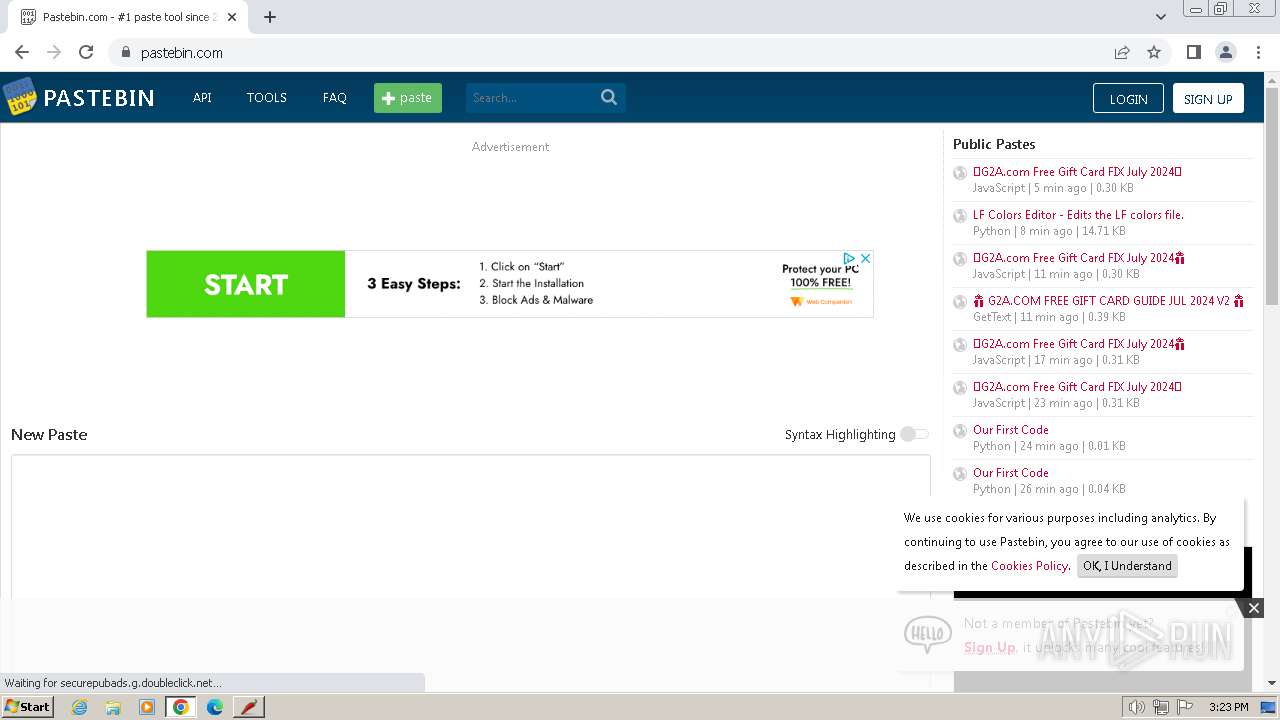Open G2A.COM FREE GIFT CARD GUIDE JUL 2024 V2
Screen dimensions: 1280x720
pos(1109,301)
